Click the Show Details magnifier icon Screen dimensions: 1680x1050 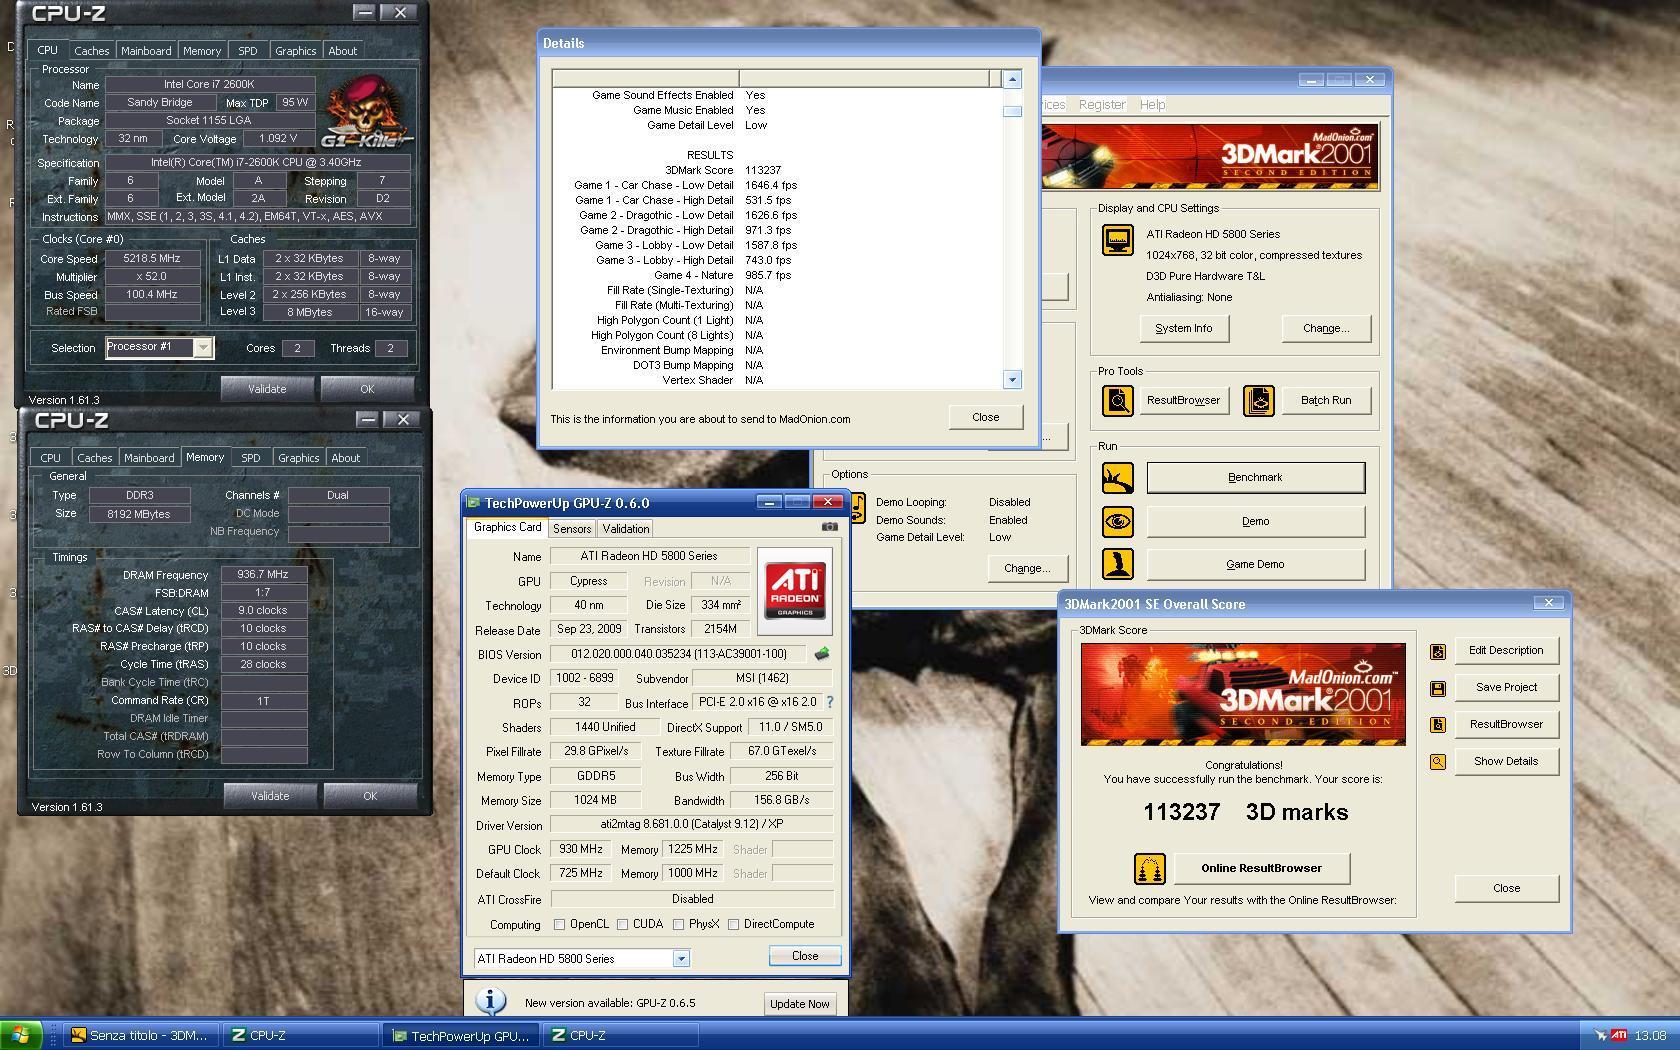click(1437, 762)
